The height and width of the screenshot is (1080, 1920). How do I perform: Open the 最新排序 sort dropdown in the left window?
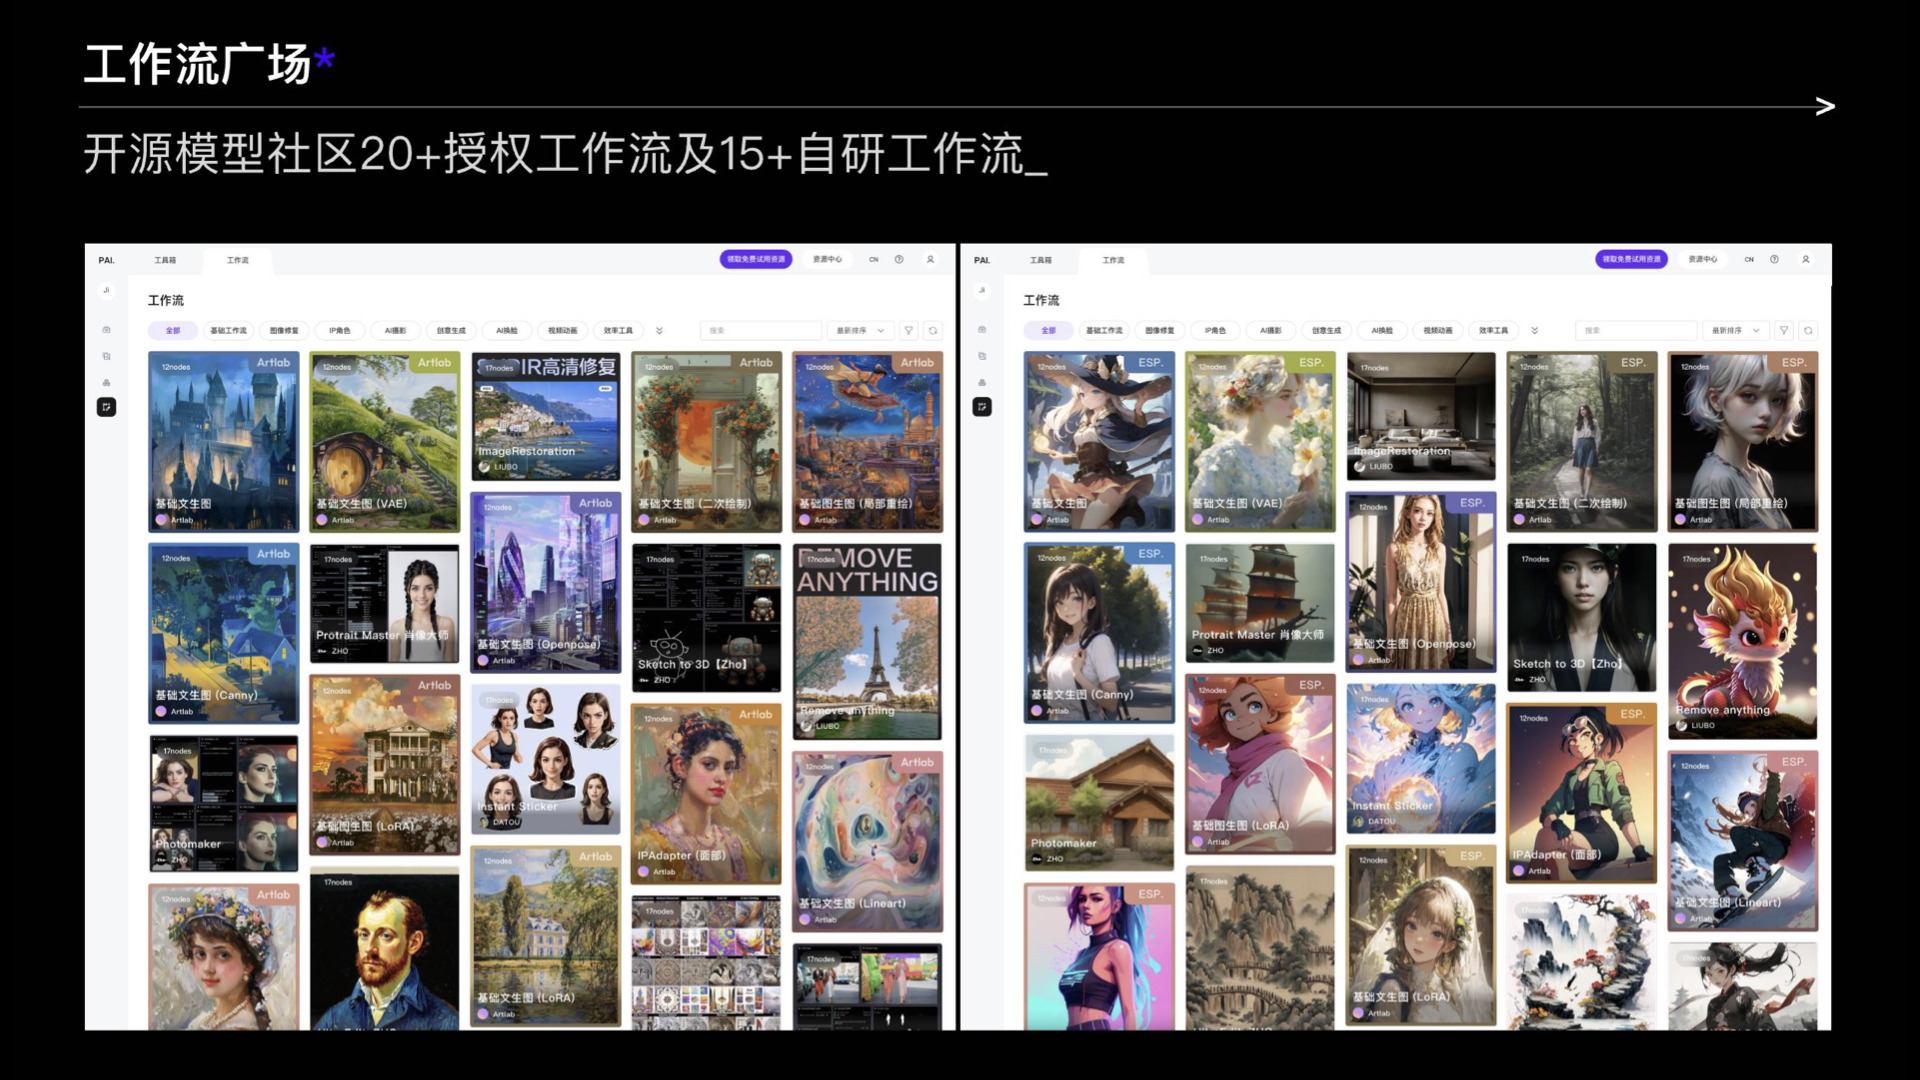(861, 330)
